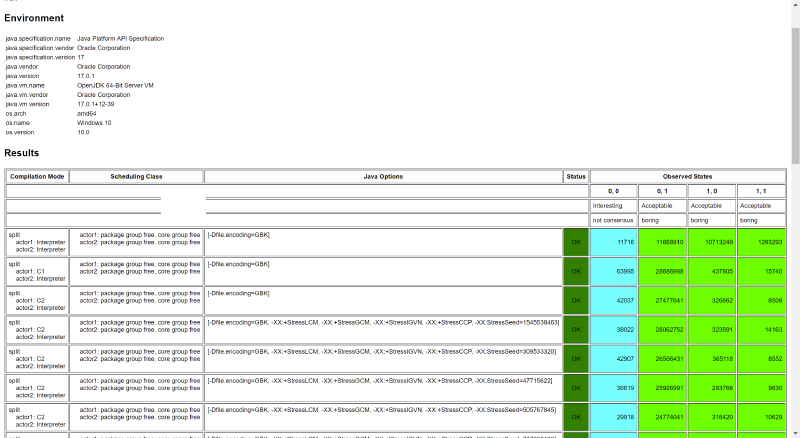Click the scrollbar down arrow
Screen dimensions: 800x438
coord(794,433)
